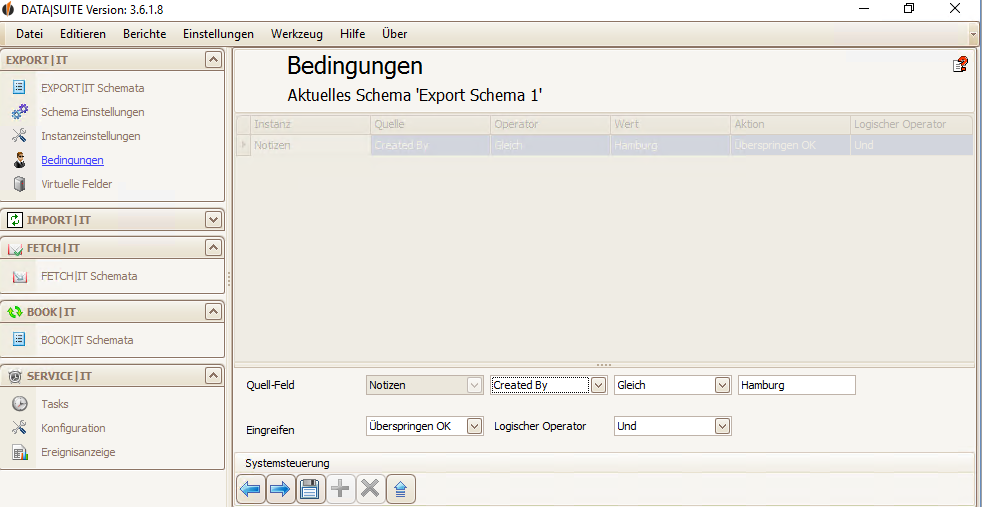Viewport: 982px width, 507px height.
Task: Open the Und logical operator dropdown
Action: click(723, 426)
